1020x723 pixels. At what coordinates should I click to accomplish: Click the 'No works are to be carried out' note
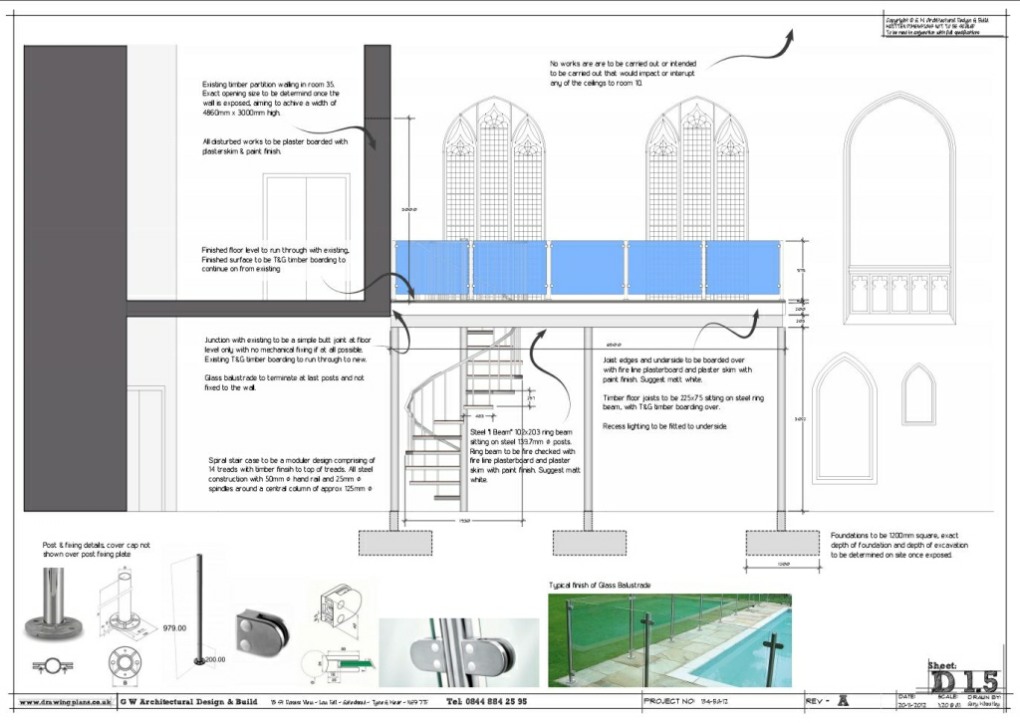click(x=623, y=74)
